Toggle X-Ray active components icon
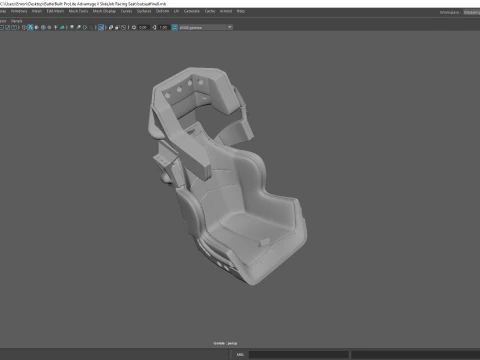480x360 pixels. click(x=117, y=27)
